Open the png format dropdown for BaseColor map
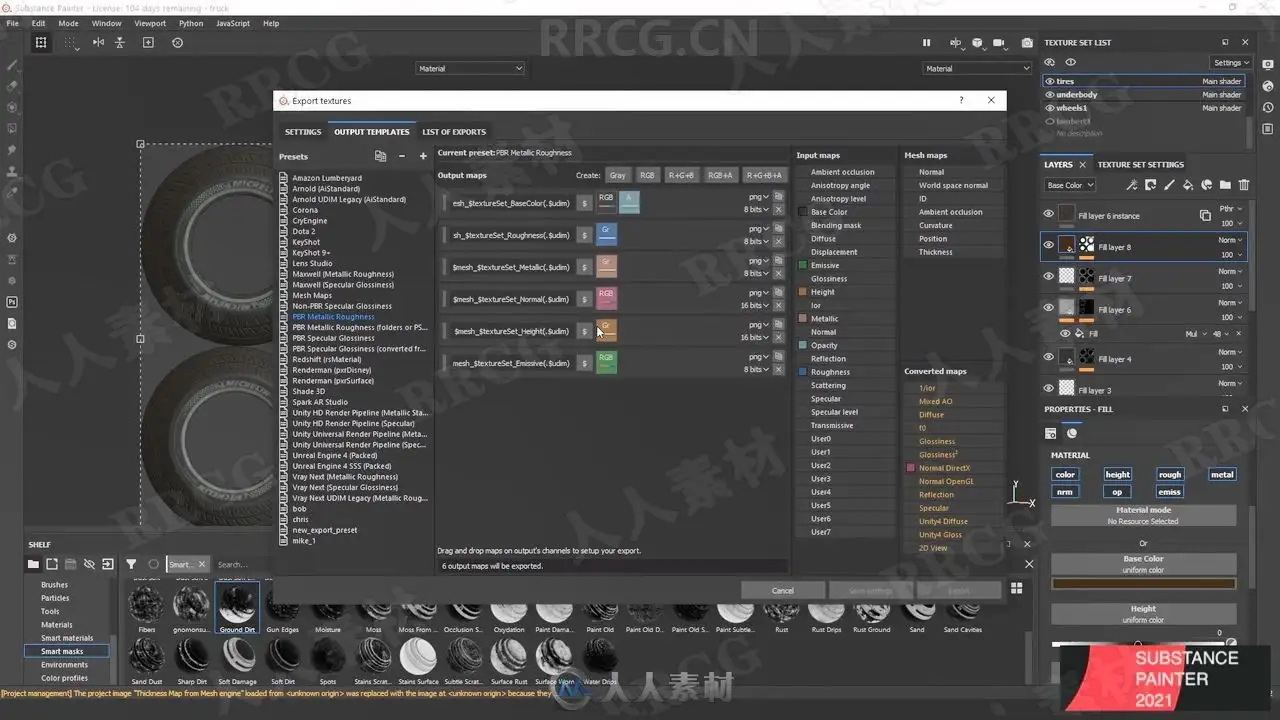The width and height of the screenshot is (1280, 720). coord(759,197)
